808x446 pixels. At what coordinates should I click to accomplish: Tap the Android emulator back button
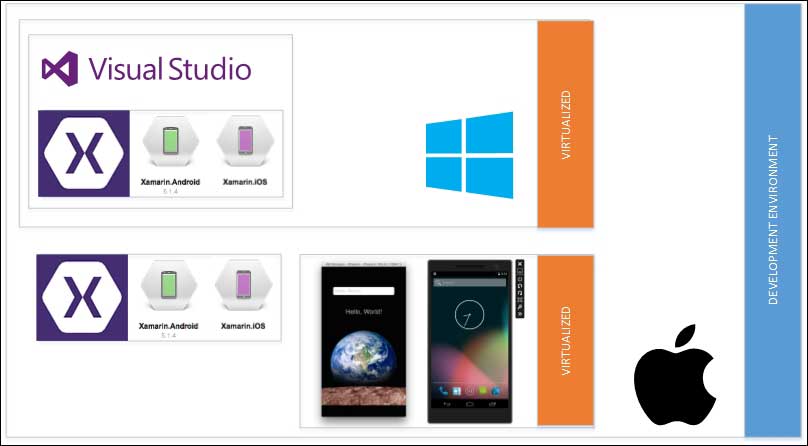click(447, 404)
